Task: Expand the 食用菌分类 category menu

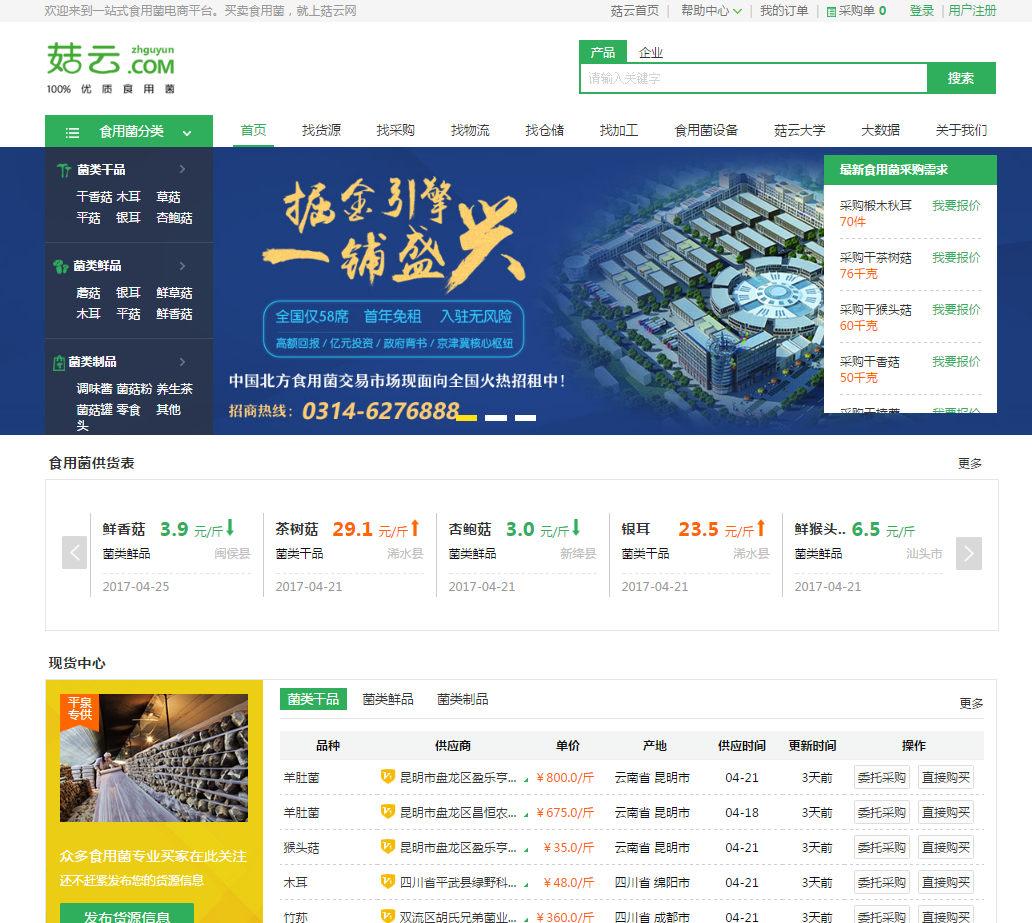Action: coord(129,132)
